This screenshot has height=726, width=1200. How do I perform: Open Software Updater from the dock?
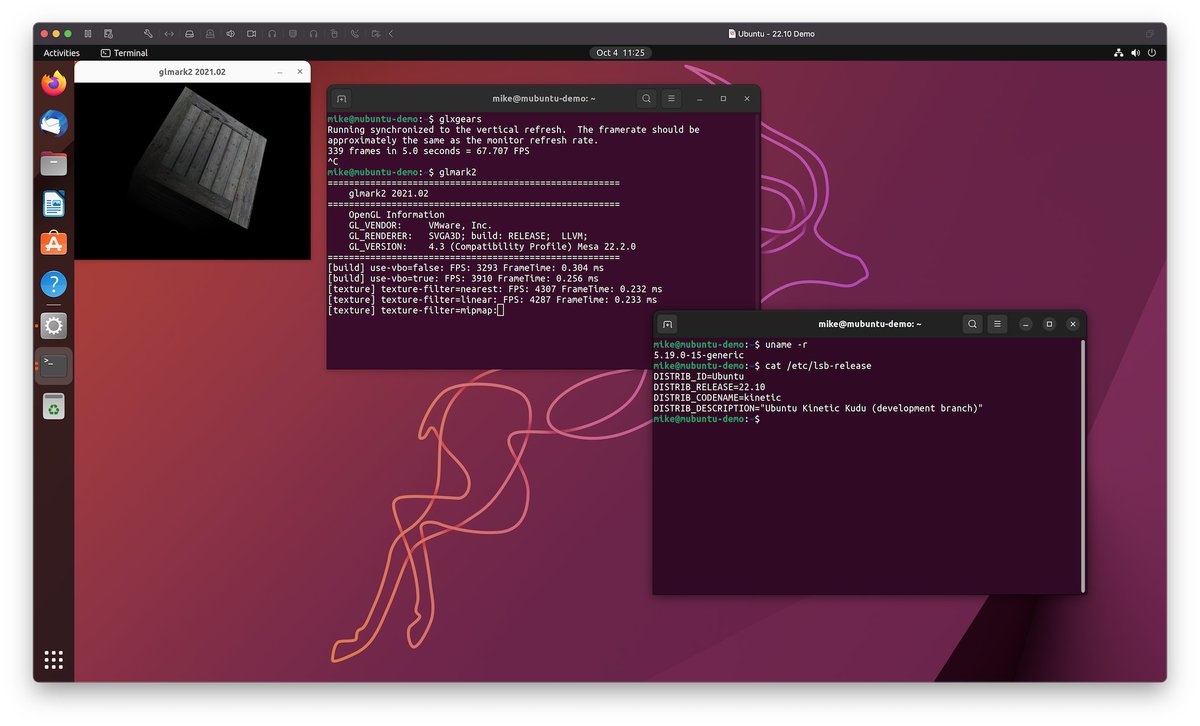pyautogui.click(x=53, y=406)
